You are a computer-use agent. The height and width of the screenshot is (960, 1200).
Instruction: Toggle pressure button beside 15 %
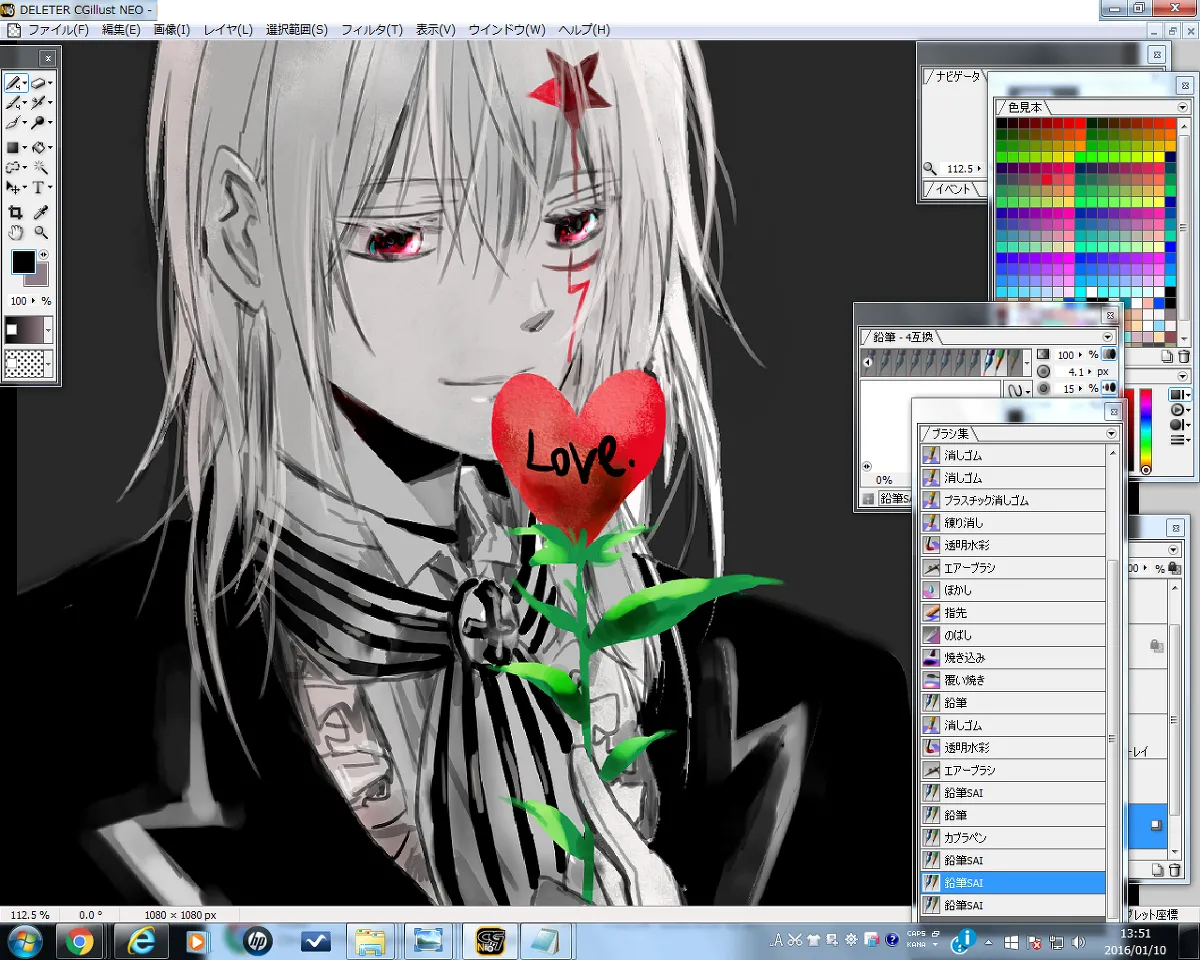tap(1109, 388)
